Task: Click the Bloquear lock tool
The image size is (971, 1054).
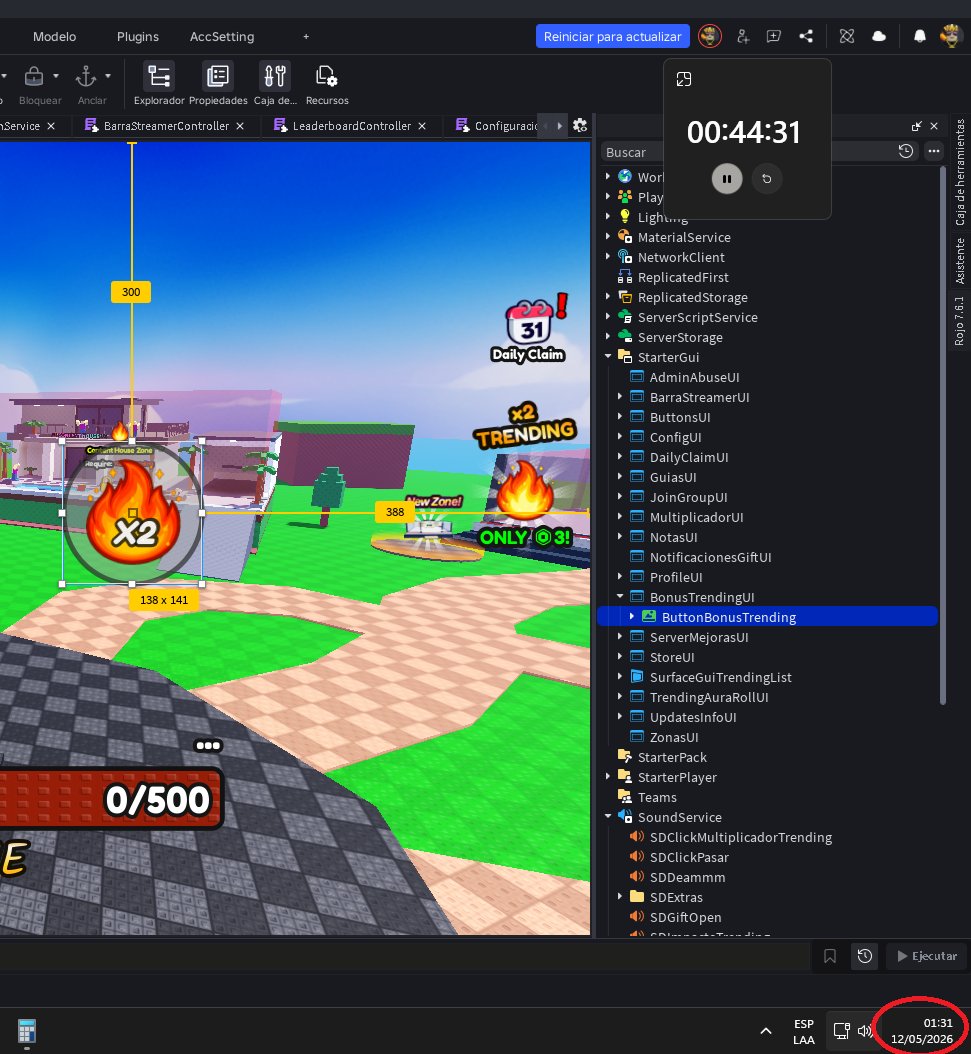Action: 34,84
